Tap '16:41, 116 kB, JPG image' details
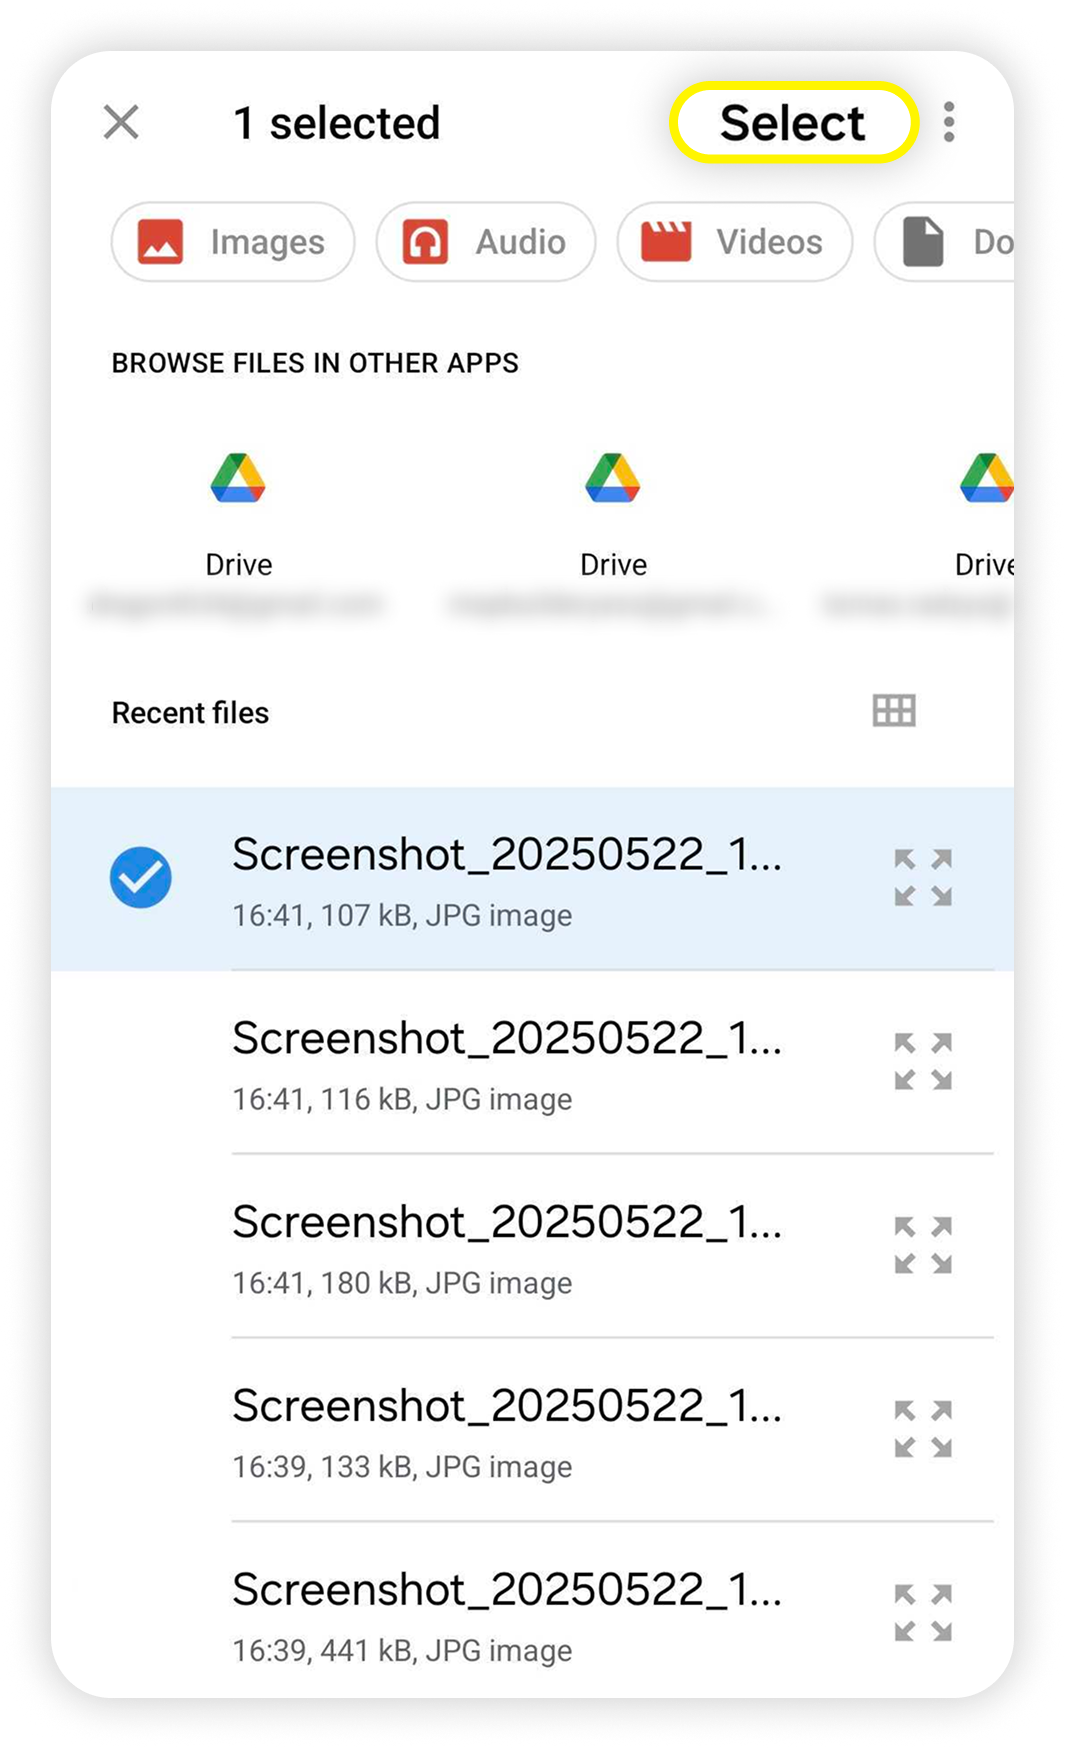This screenshot has width=1065, height=1749. 402,1100
